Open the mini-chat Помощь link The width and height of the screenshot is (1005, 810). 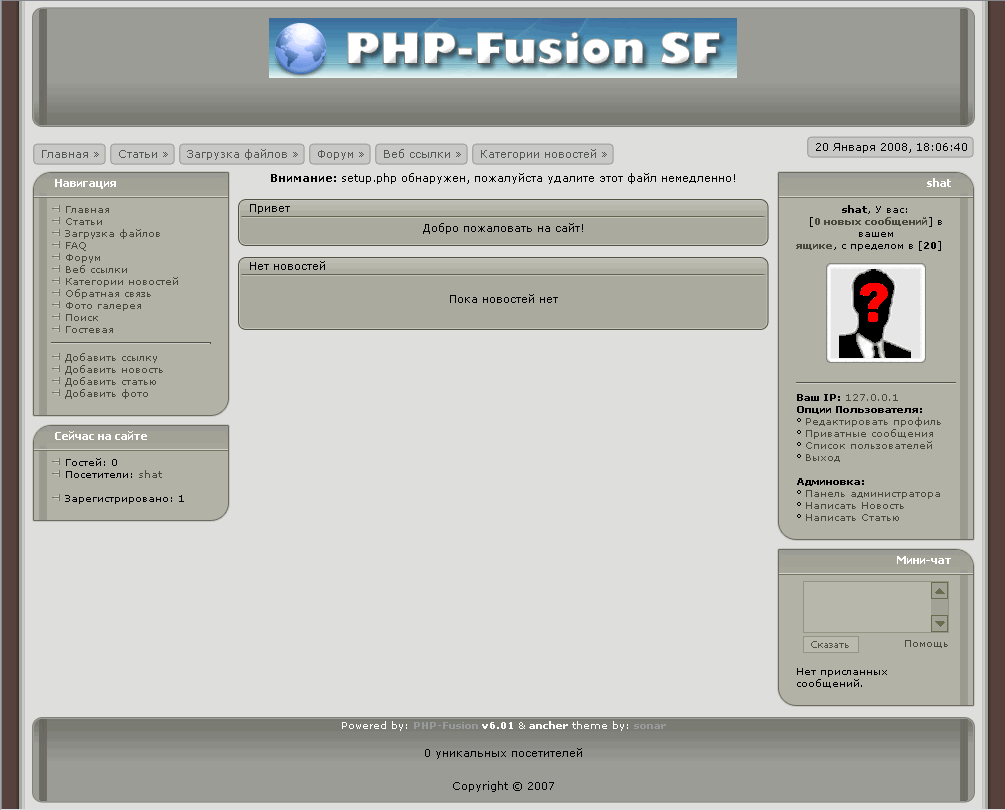pos(926,644)
